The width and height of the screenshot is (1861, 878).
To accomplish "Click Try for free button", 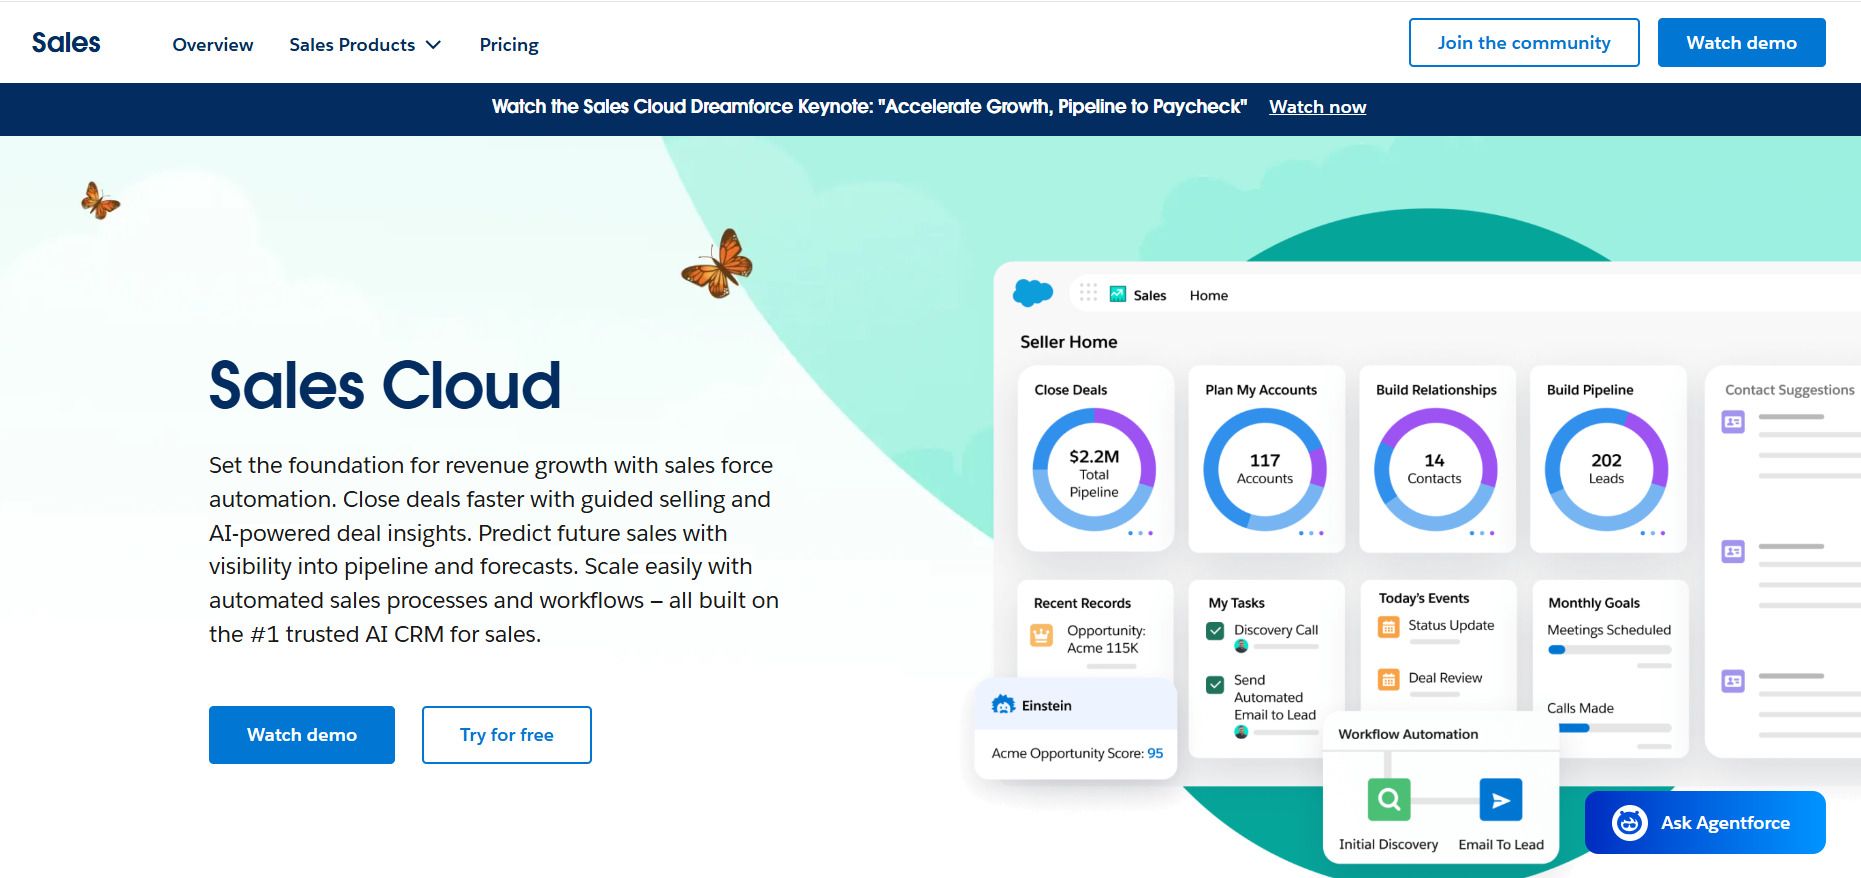I will 507,735.
